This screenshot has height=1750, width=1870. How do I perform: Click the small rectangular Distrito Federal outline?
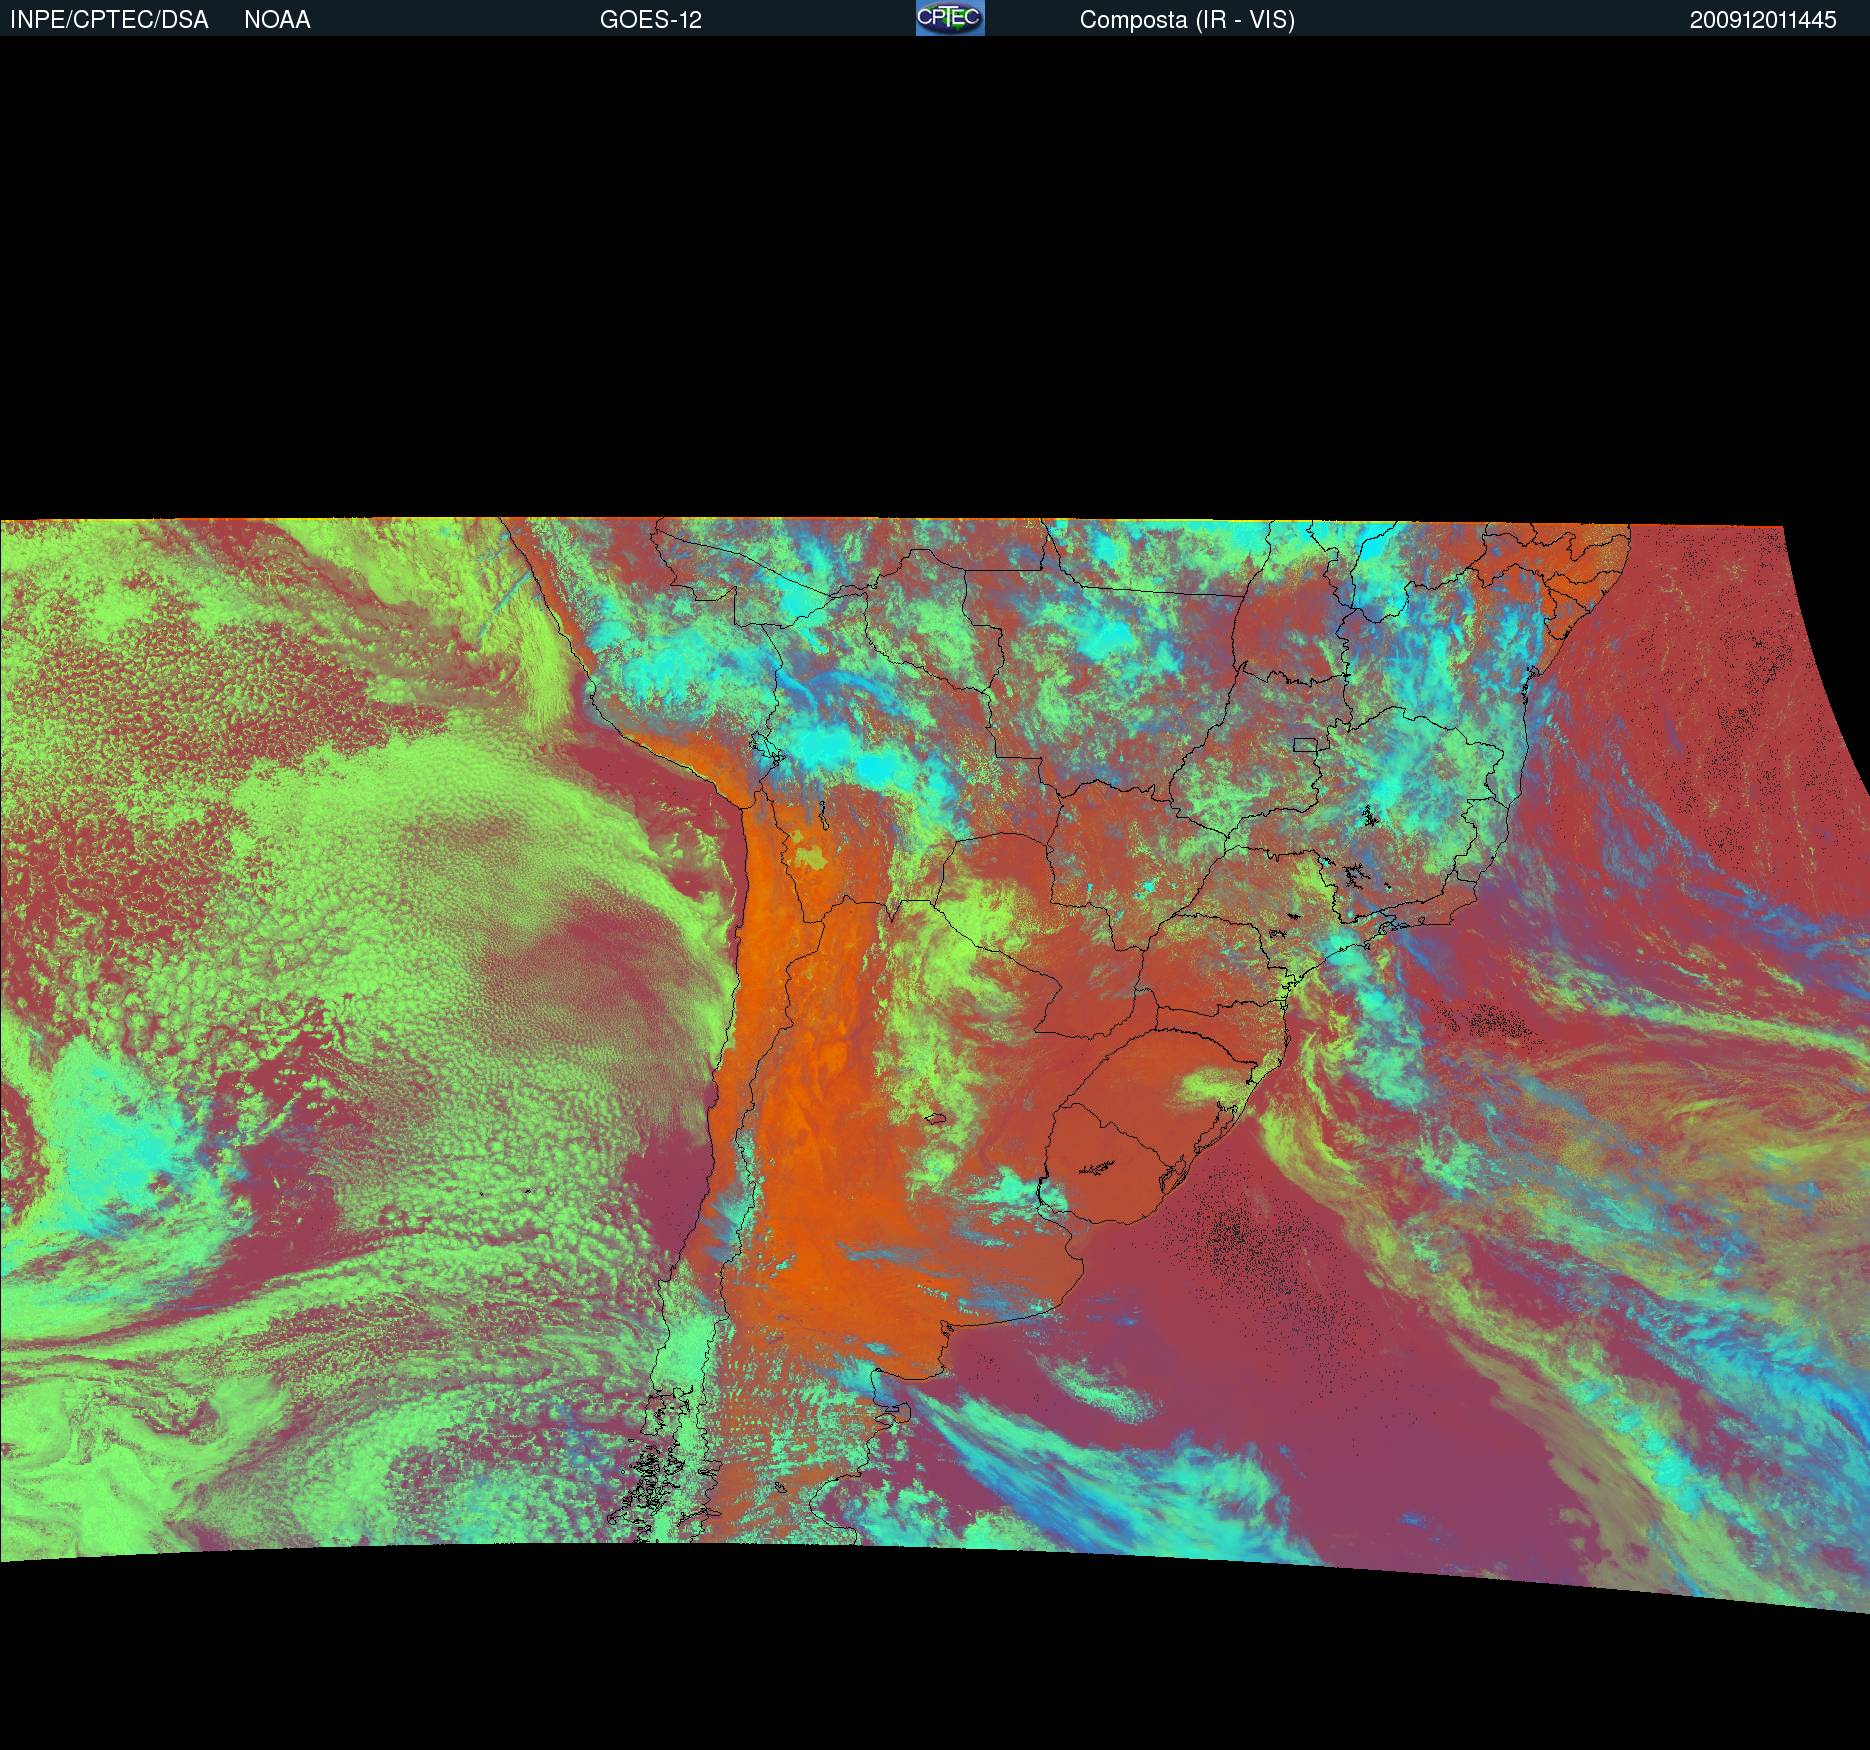1305,744
